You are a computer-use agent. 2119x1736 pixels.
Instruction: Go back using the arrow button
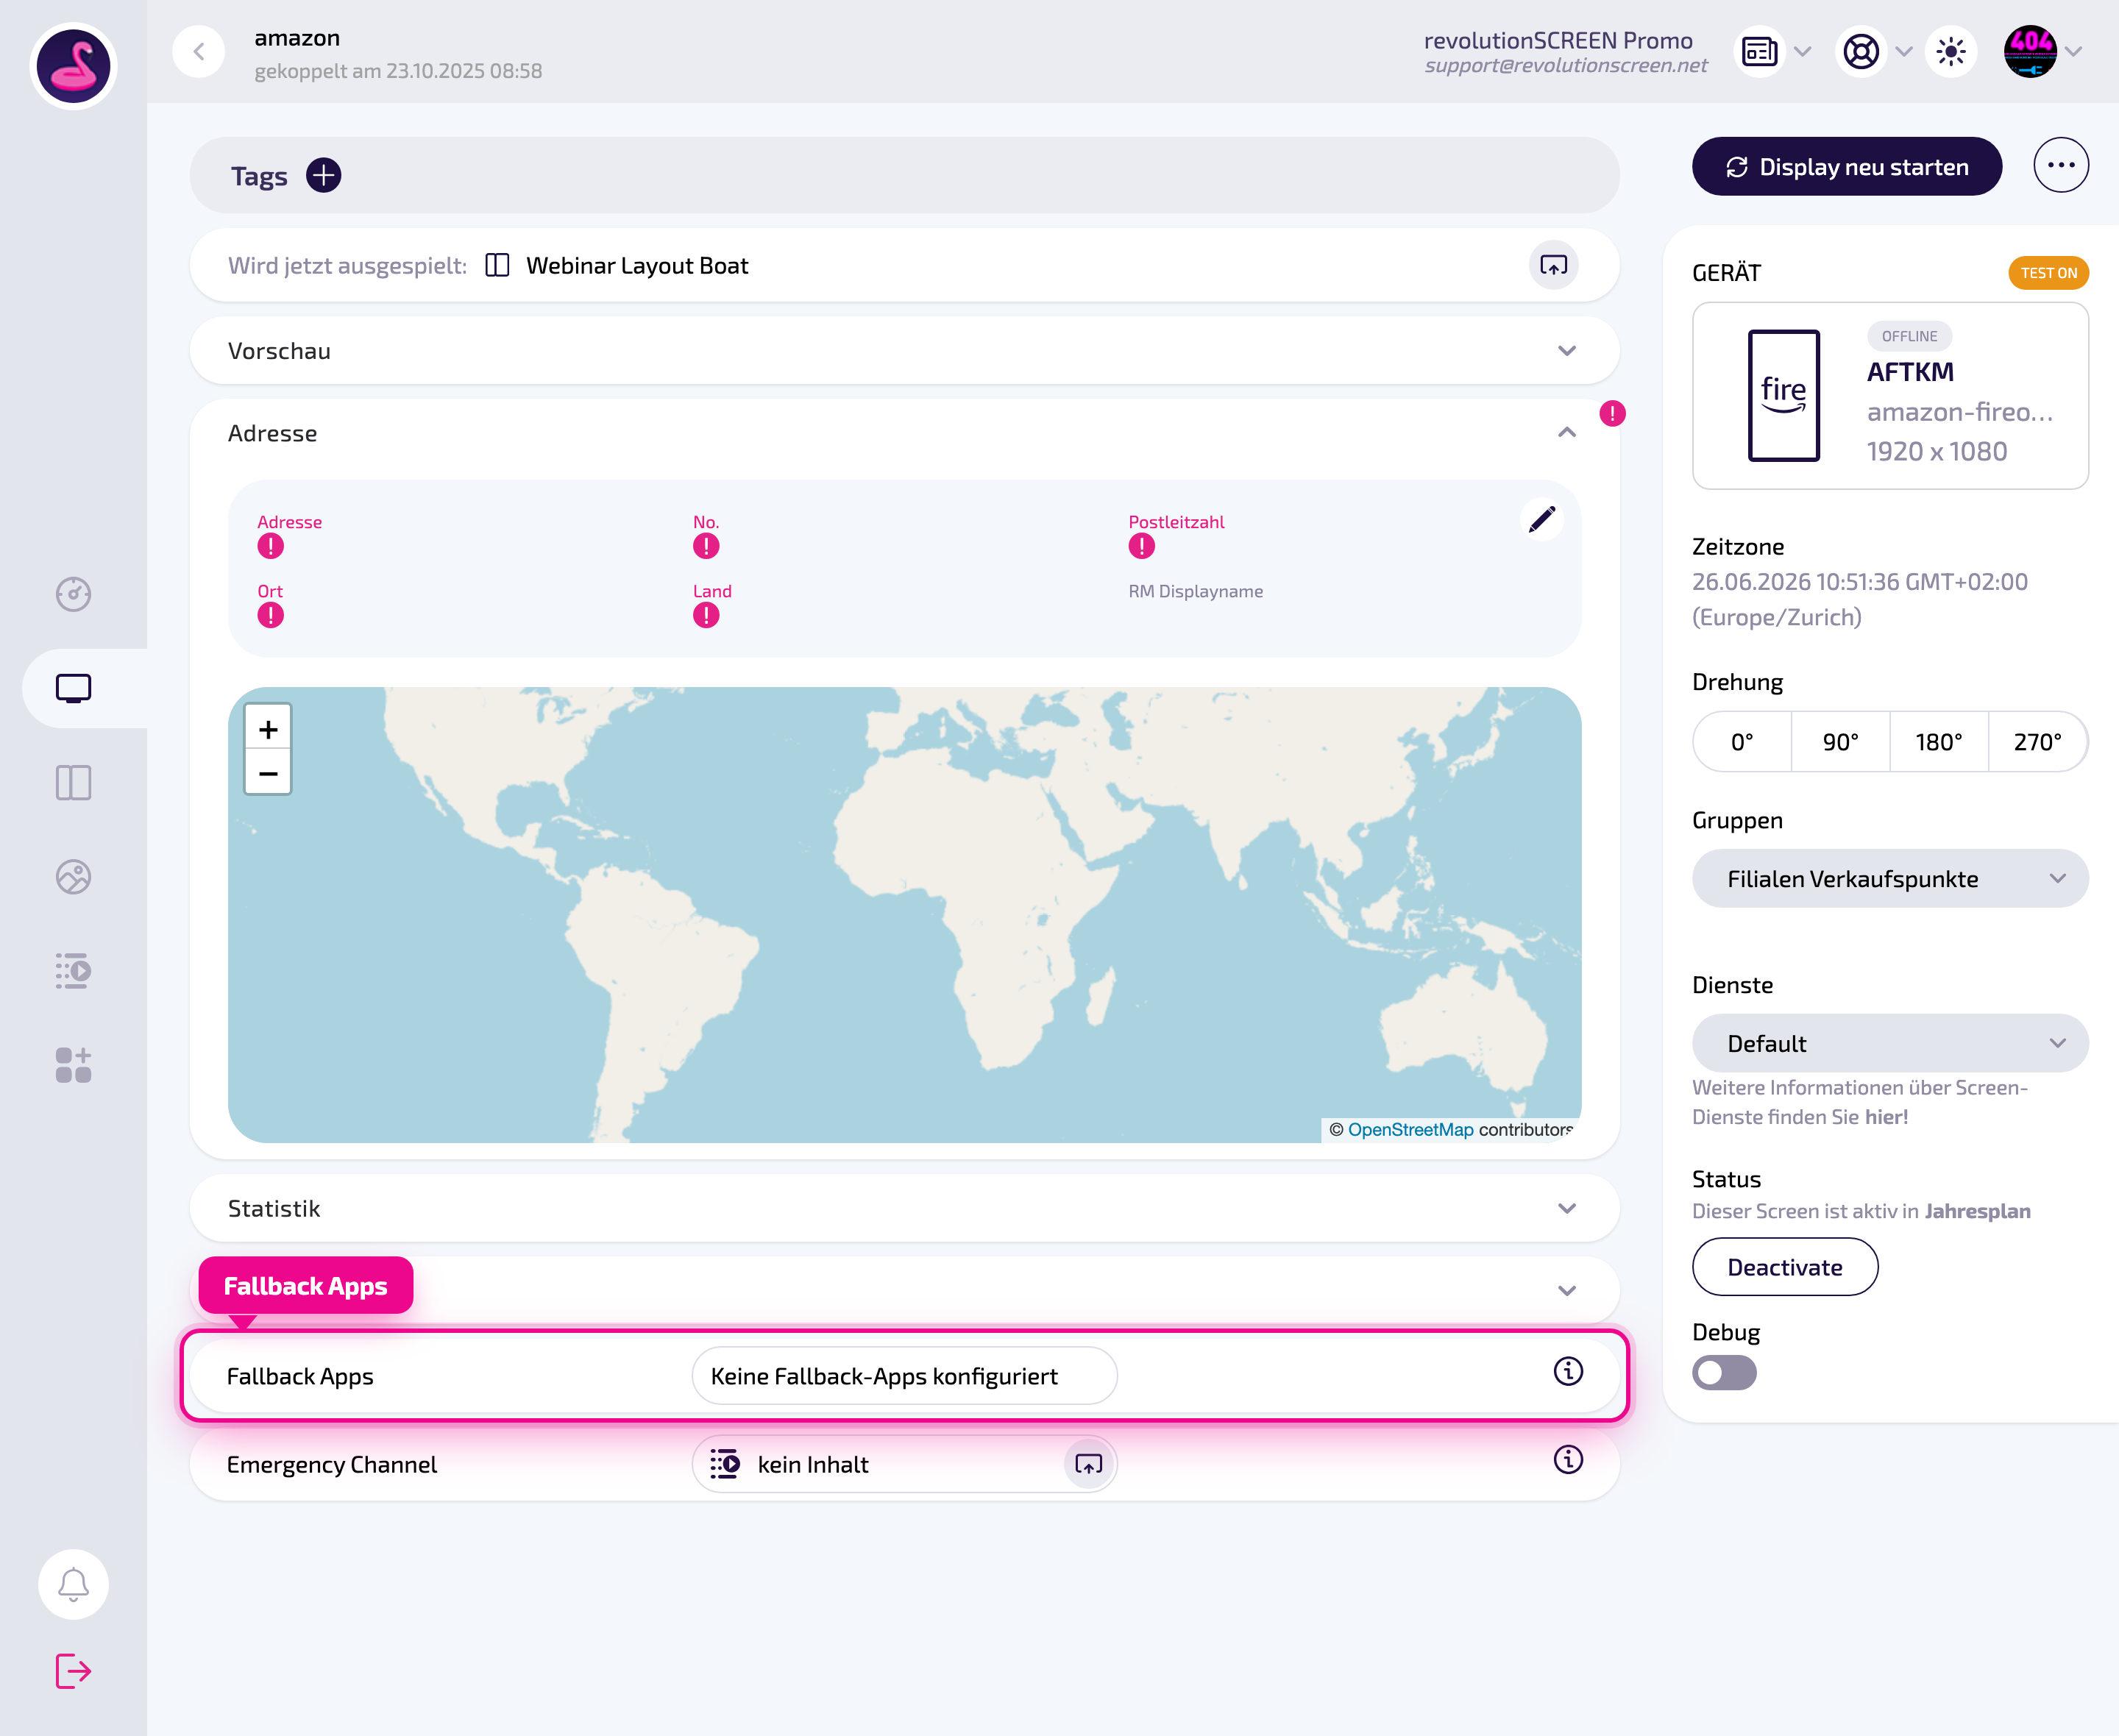199,52
